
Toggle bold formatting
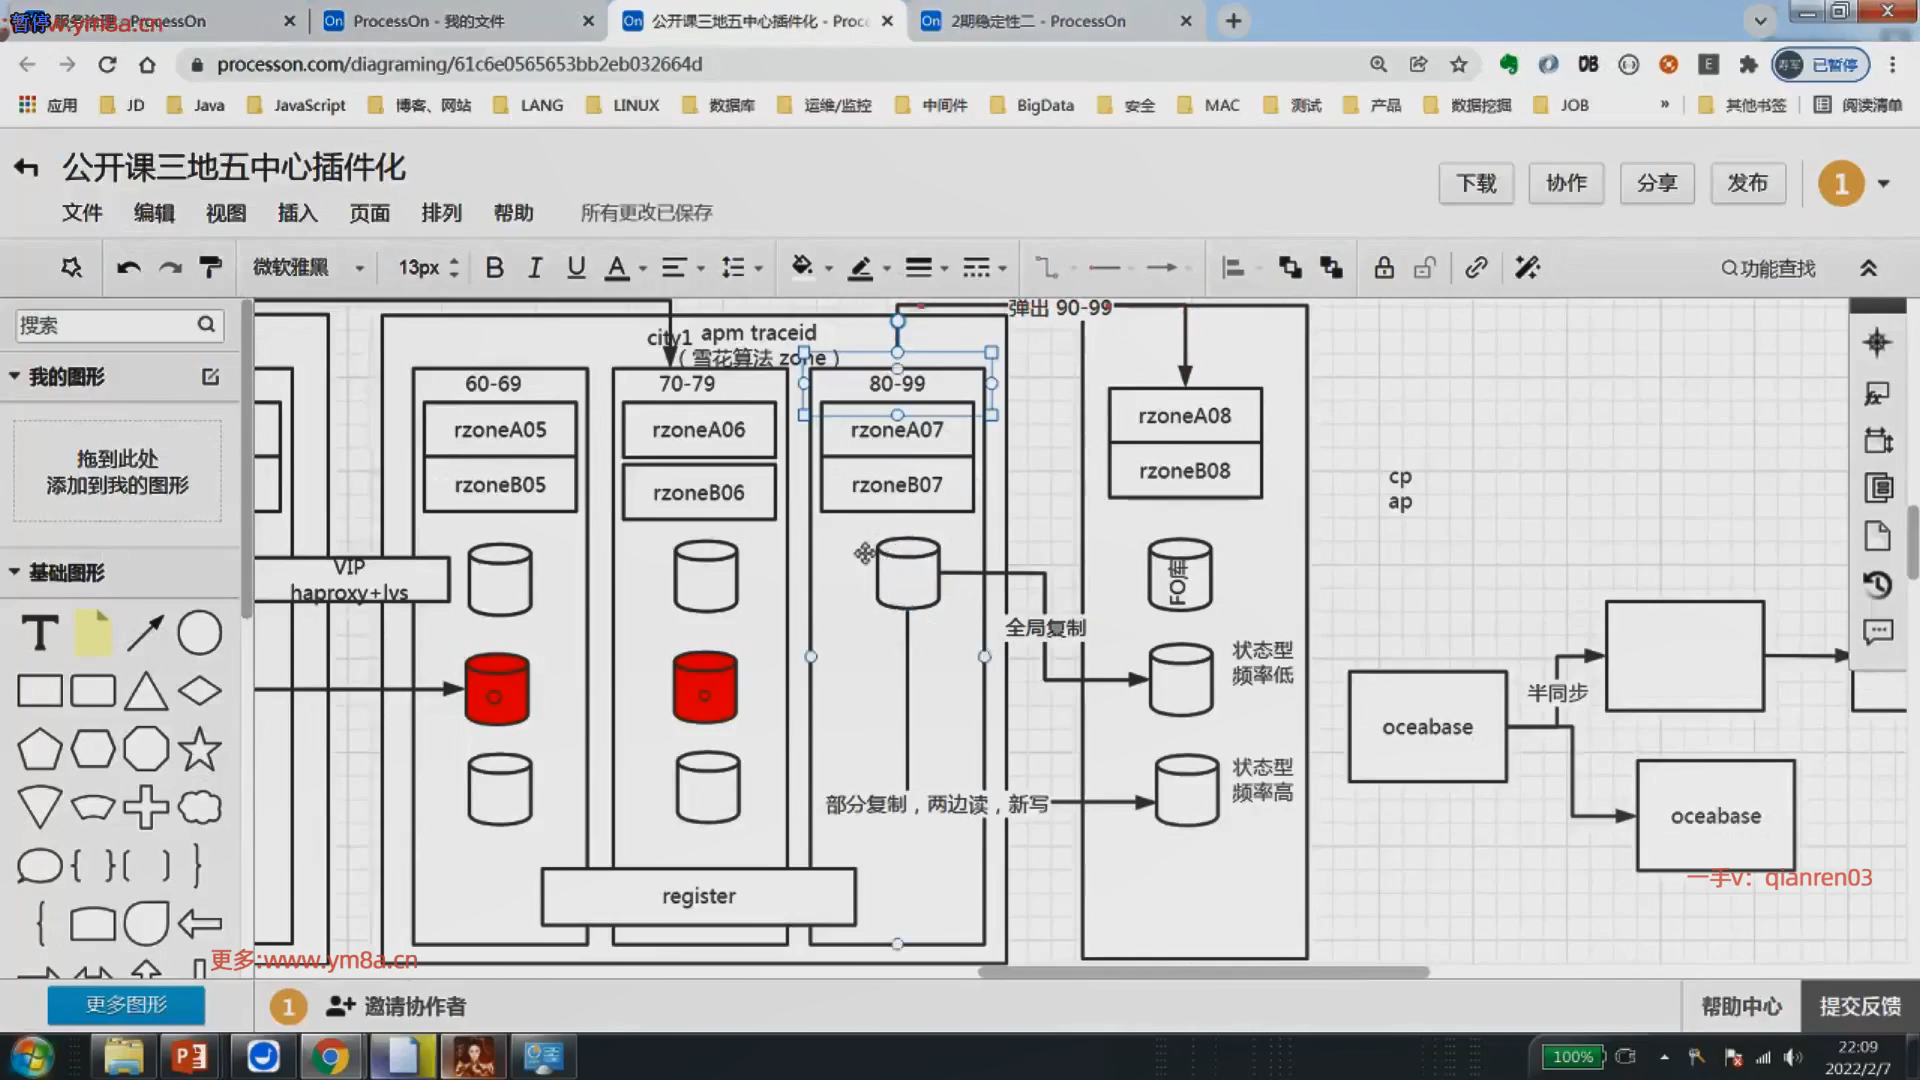(494, 268)
